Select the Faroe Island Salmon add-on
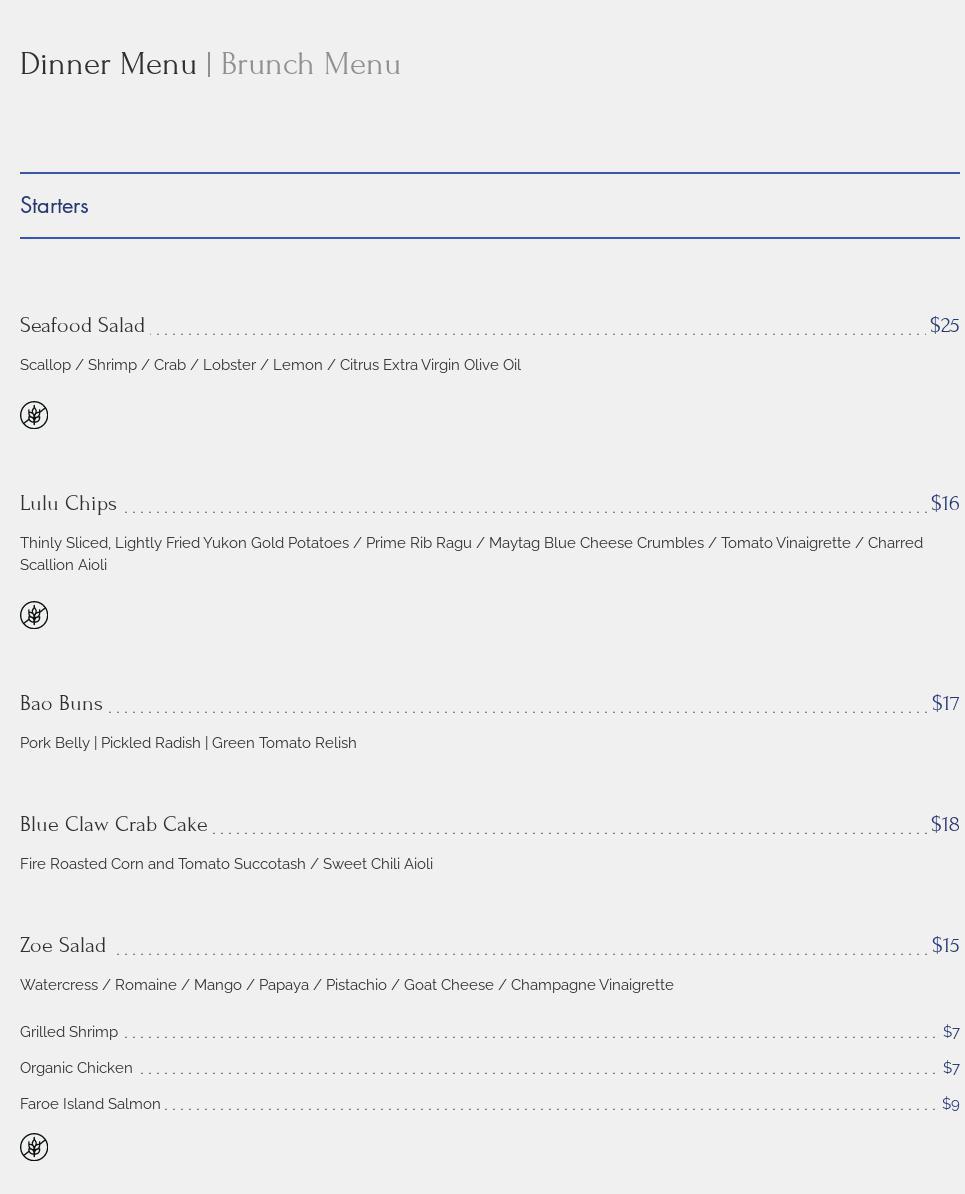Viewport: 965px width, 1194px height. [90, 1104]
